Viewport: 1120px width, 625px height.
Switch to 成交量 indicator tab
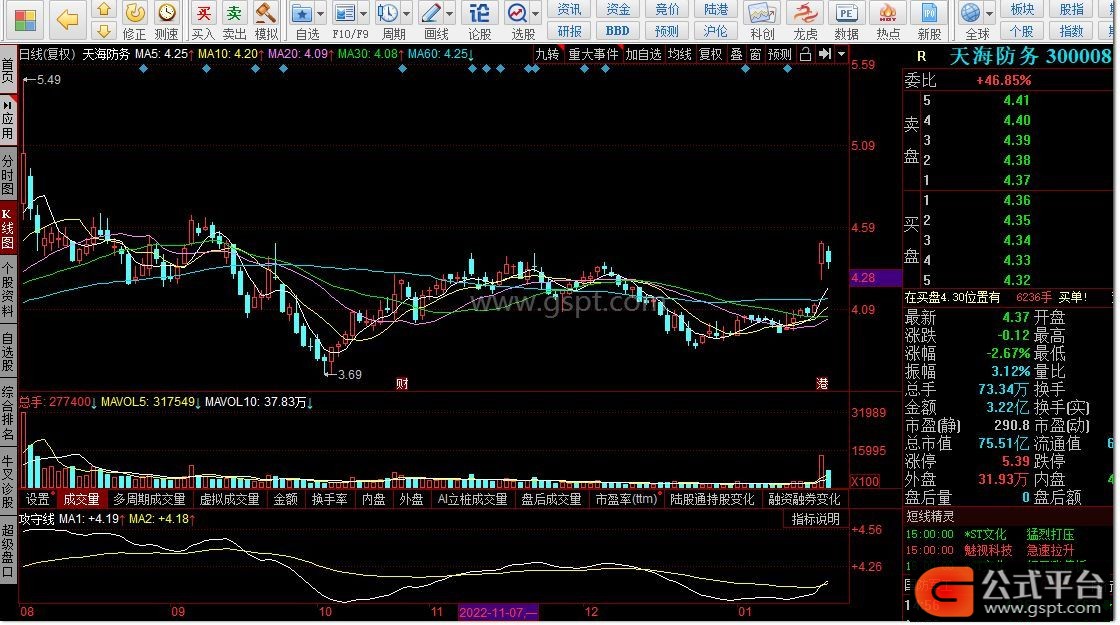pos(81,499)
